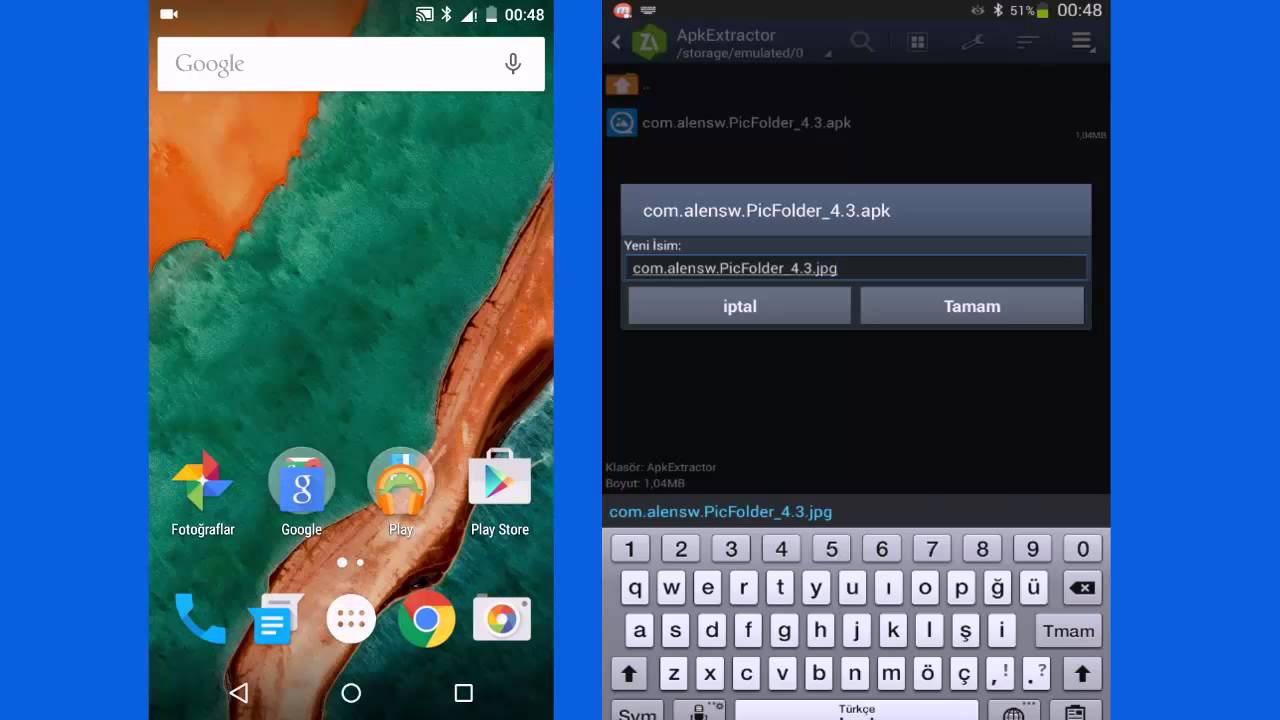Tap the q key

(x=635, y=588)
